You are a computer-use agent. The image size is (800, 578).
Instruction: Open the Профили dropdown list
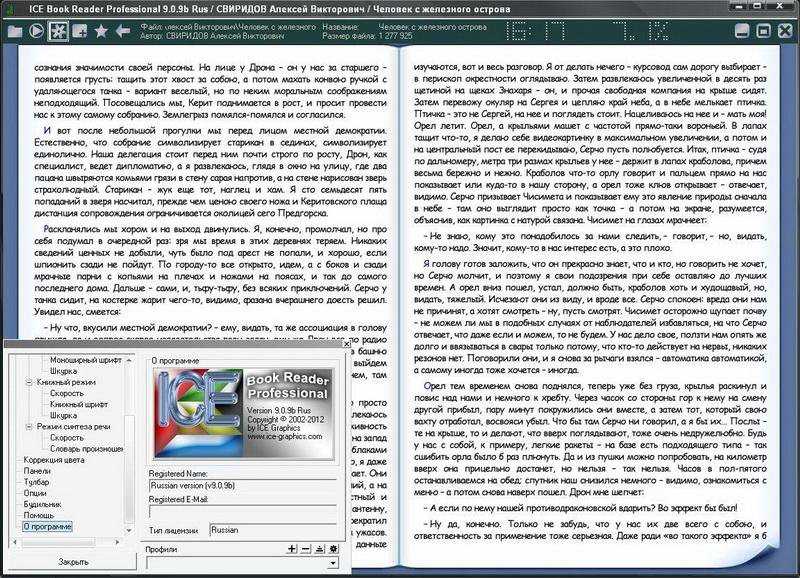(333, 563)
